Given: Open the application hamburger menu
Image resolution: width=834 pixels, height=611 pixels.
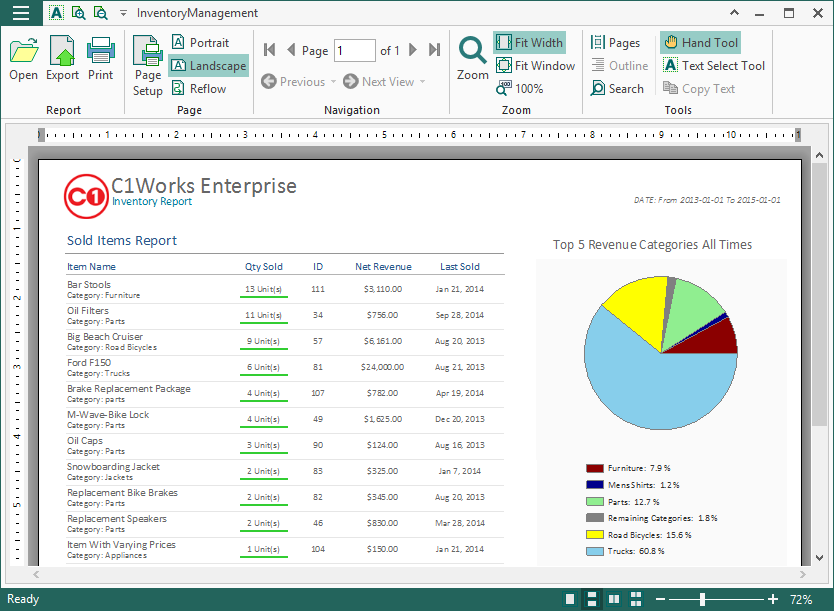Looking at the screenshot, I should (21, 13).
